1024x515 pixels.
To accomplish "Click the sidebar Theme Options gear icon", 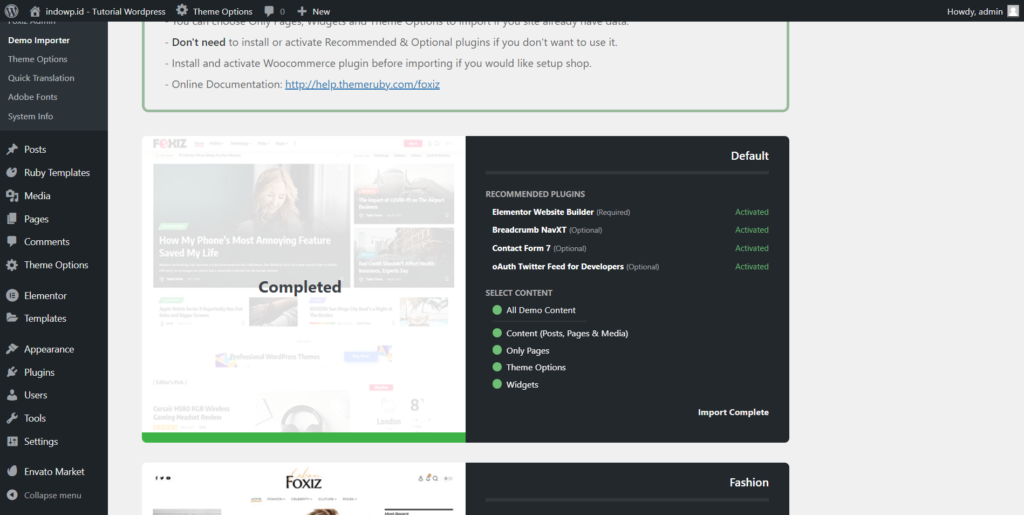I will coord(12,265).
